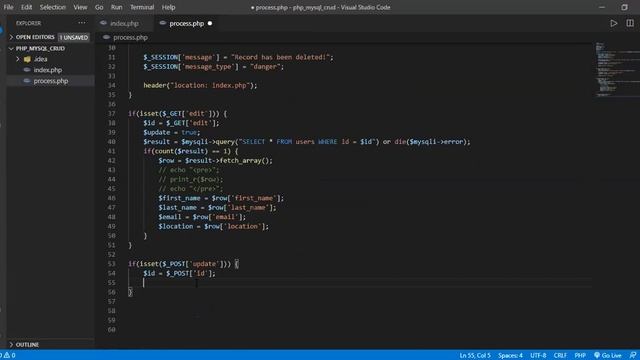The width and height of the screenshot is (640, 360).
Task: Click PHP file icon beside index.php in explorer
Action: pyautogui.click(x=27, y=70)
